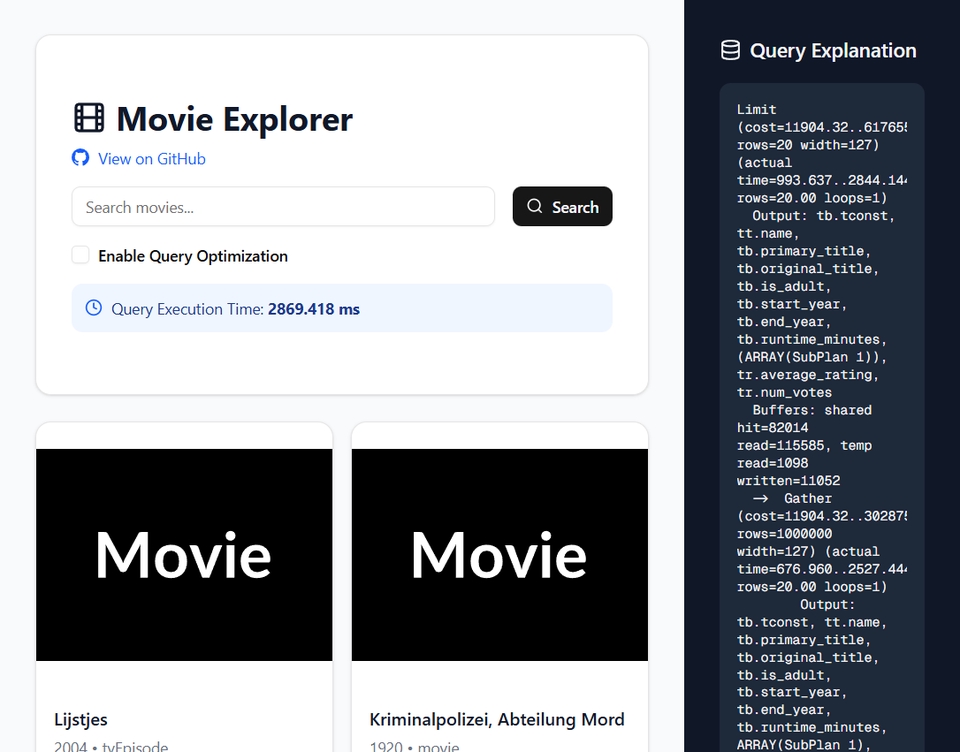This screenshot has width=960, height=752.
Task: Click the black Search button
Action: (562, 206)
